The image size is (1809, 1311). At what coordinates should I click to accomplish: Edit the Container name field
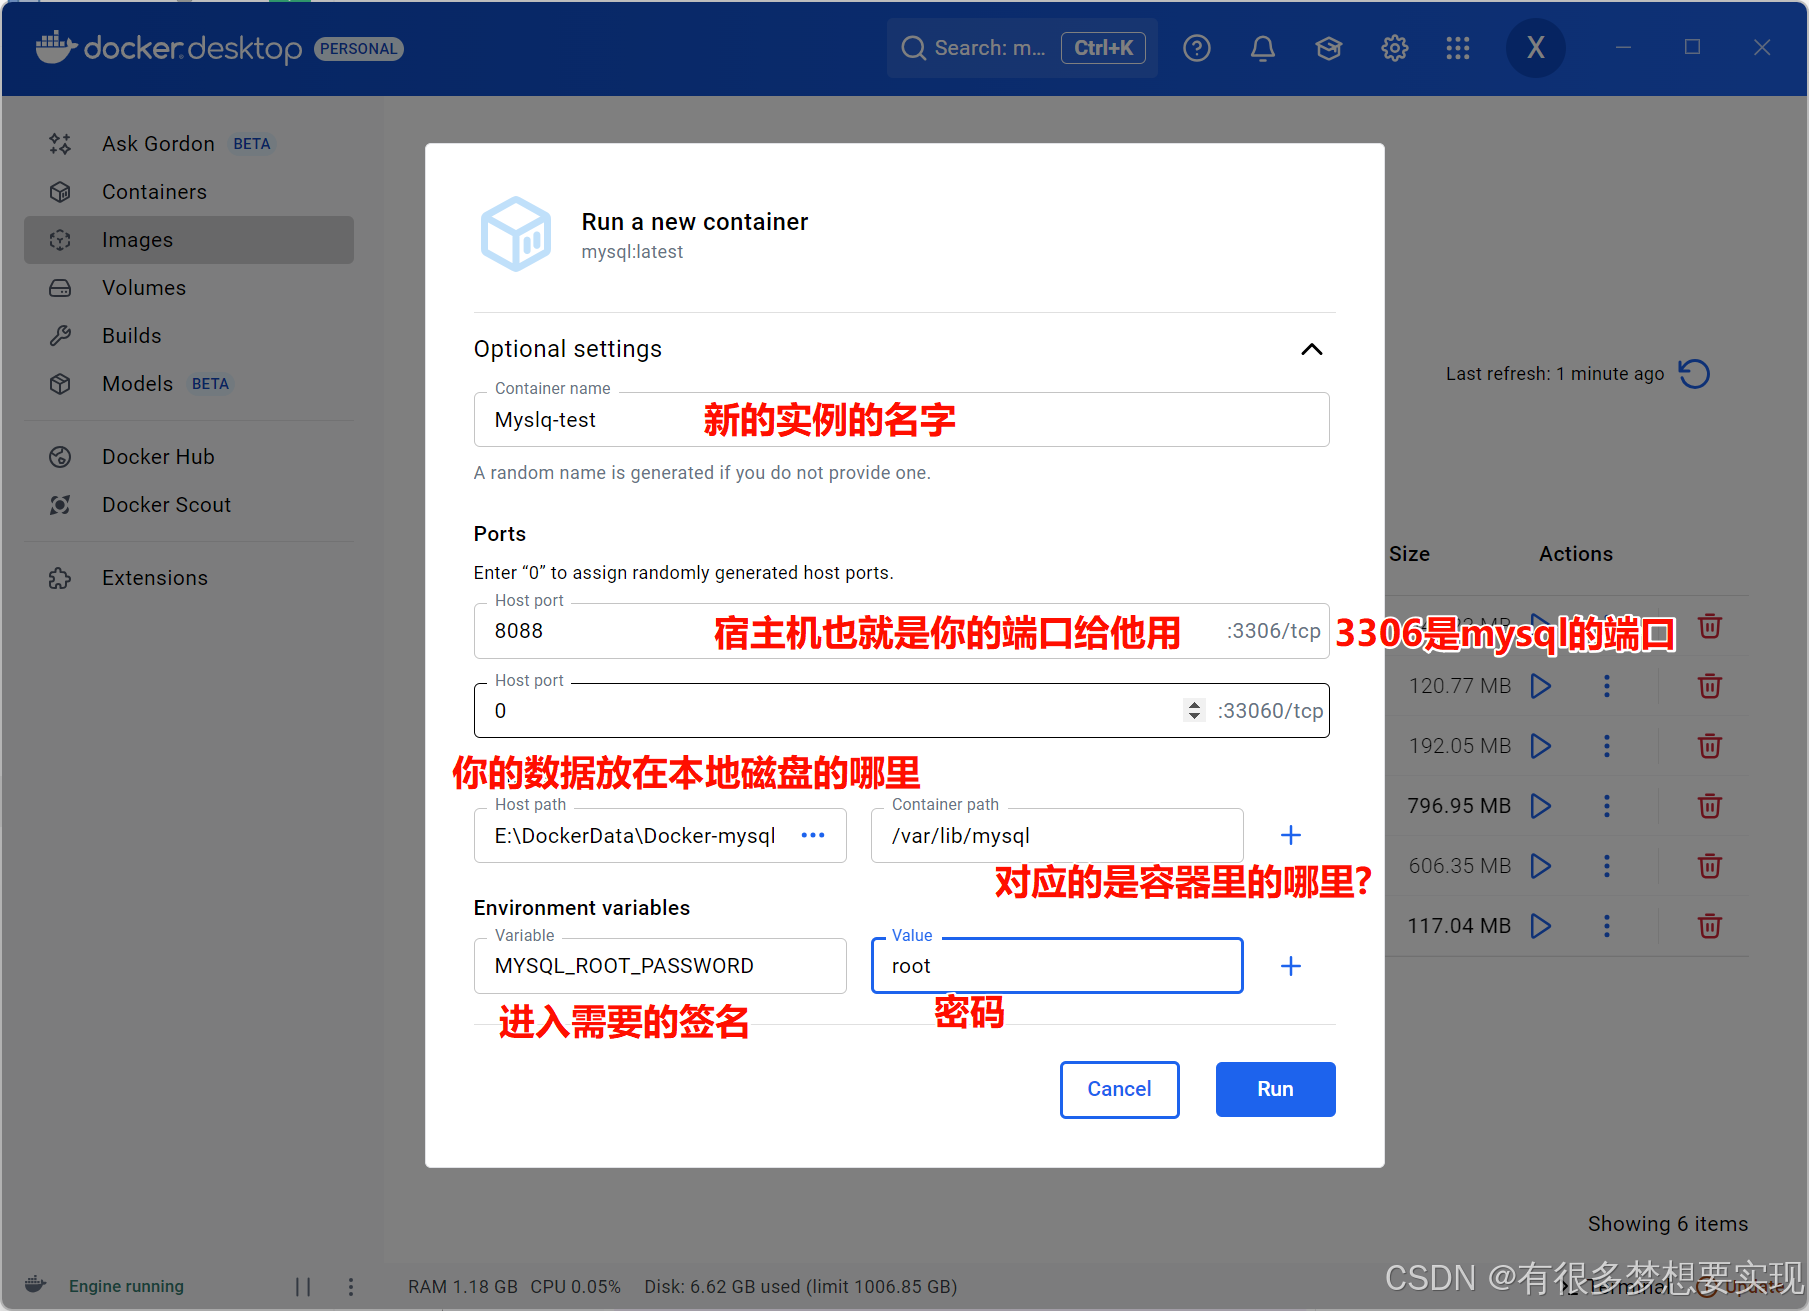(901, 420)
